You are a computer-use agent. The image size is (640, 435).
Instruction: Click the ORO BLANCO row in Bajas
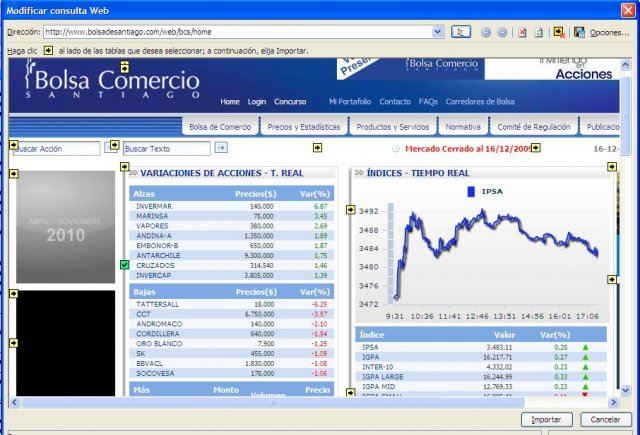click(231, 344)
